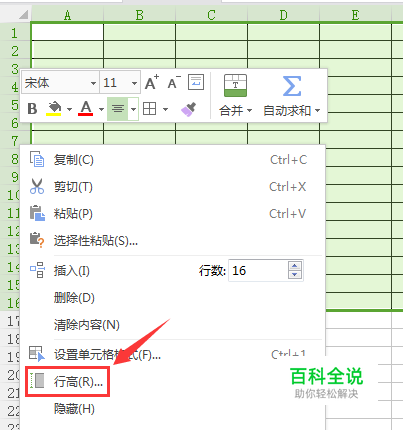Viewport: 403px width, 430px height.
Task: Expand fill color dropdown arrow
Action: (69, 109)
